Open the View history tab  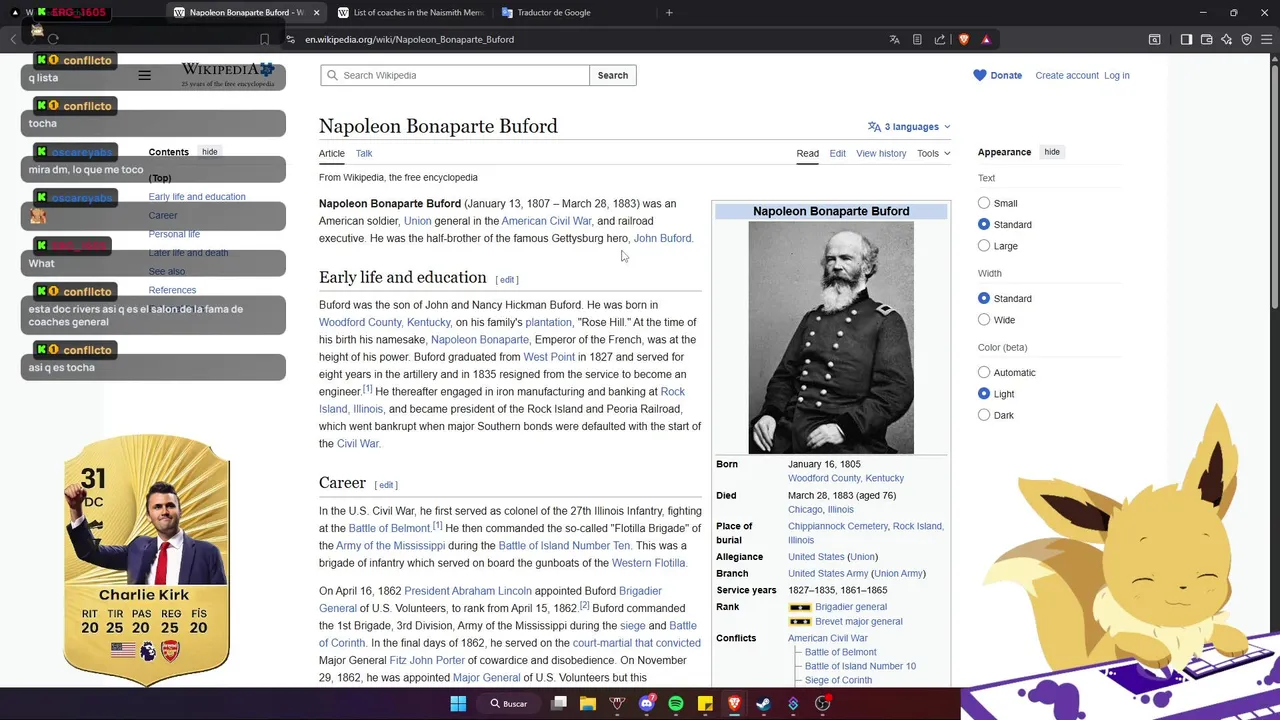coord(881,153)
